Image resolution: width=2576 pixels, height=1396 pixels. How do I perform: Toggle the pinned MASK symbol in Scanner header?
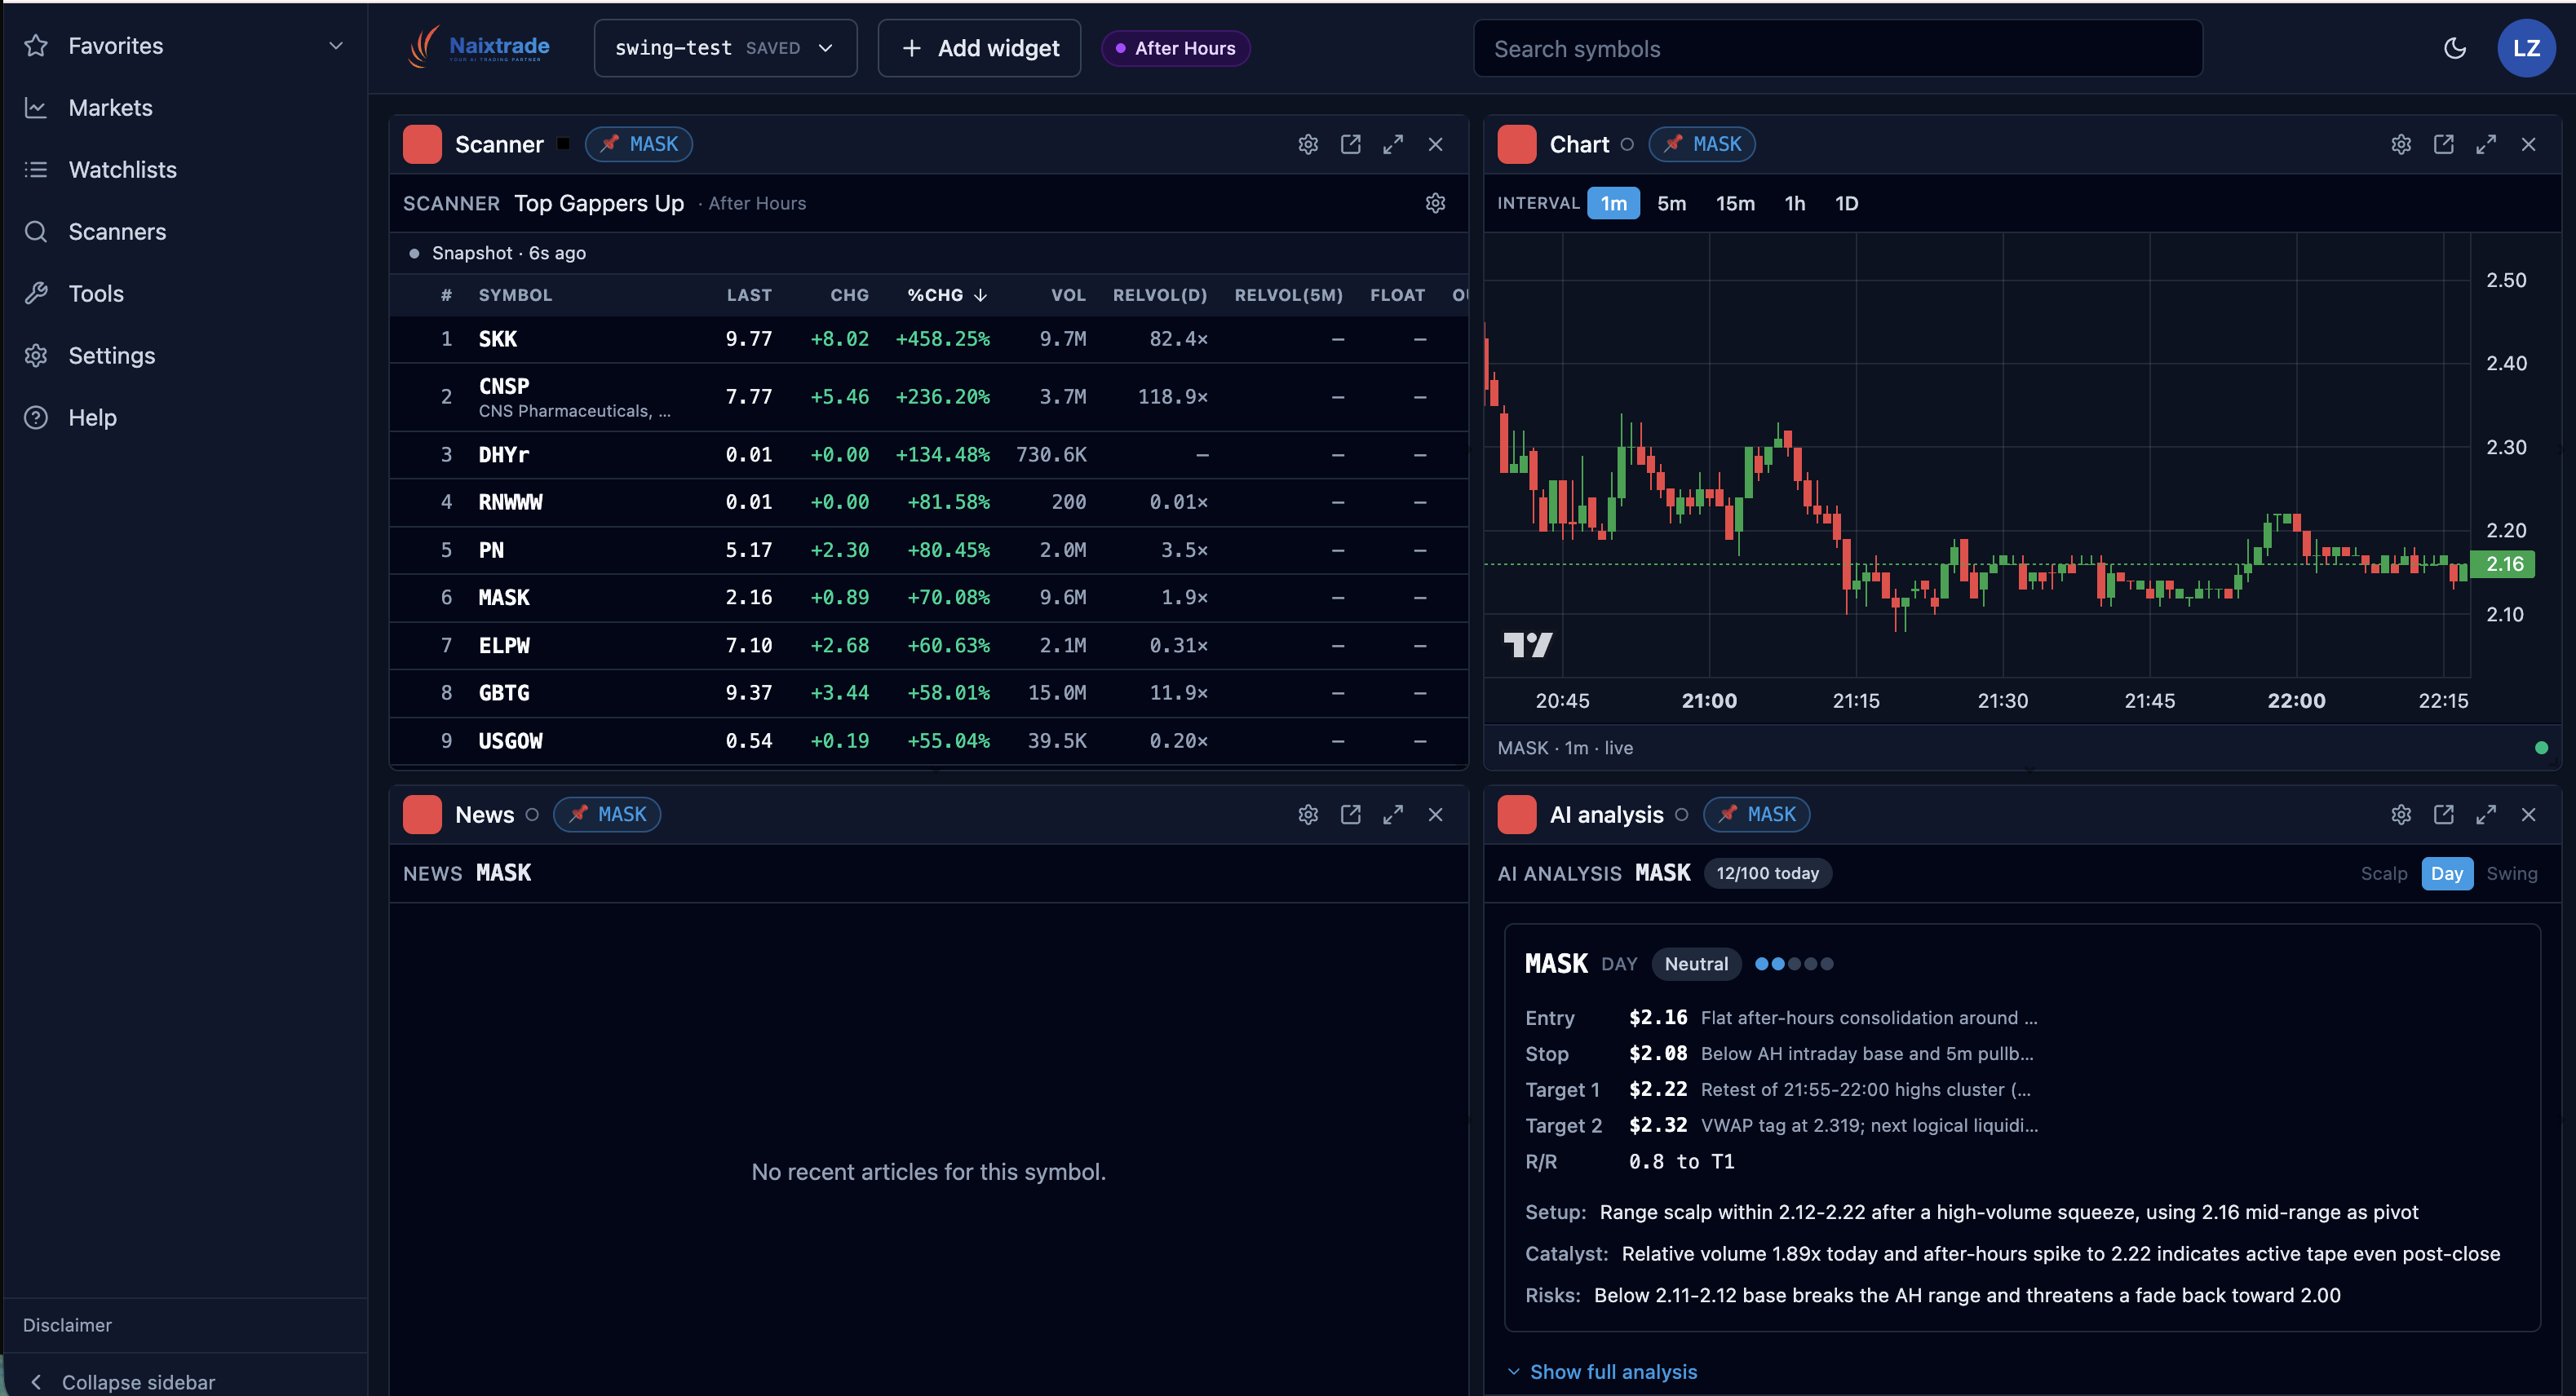pyautogui.click(x=639, y=144)
